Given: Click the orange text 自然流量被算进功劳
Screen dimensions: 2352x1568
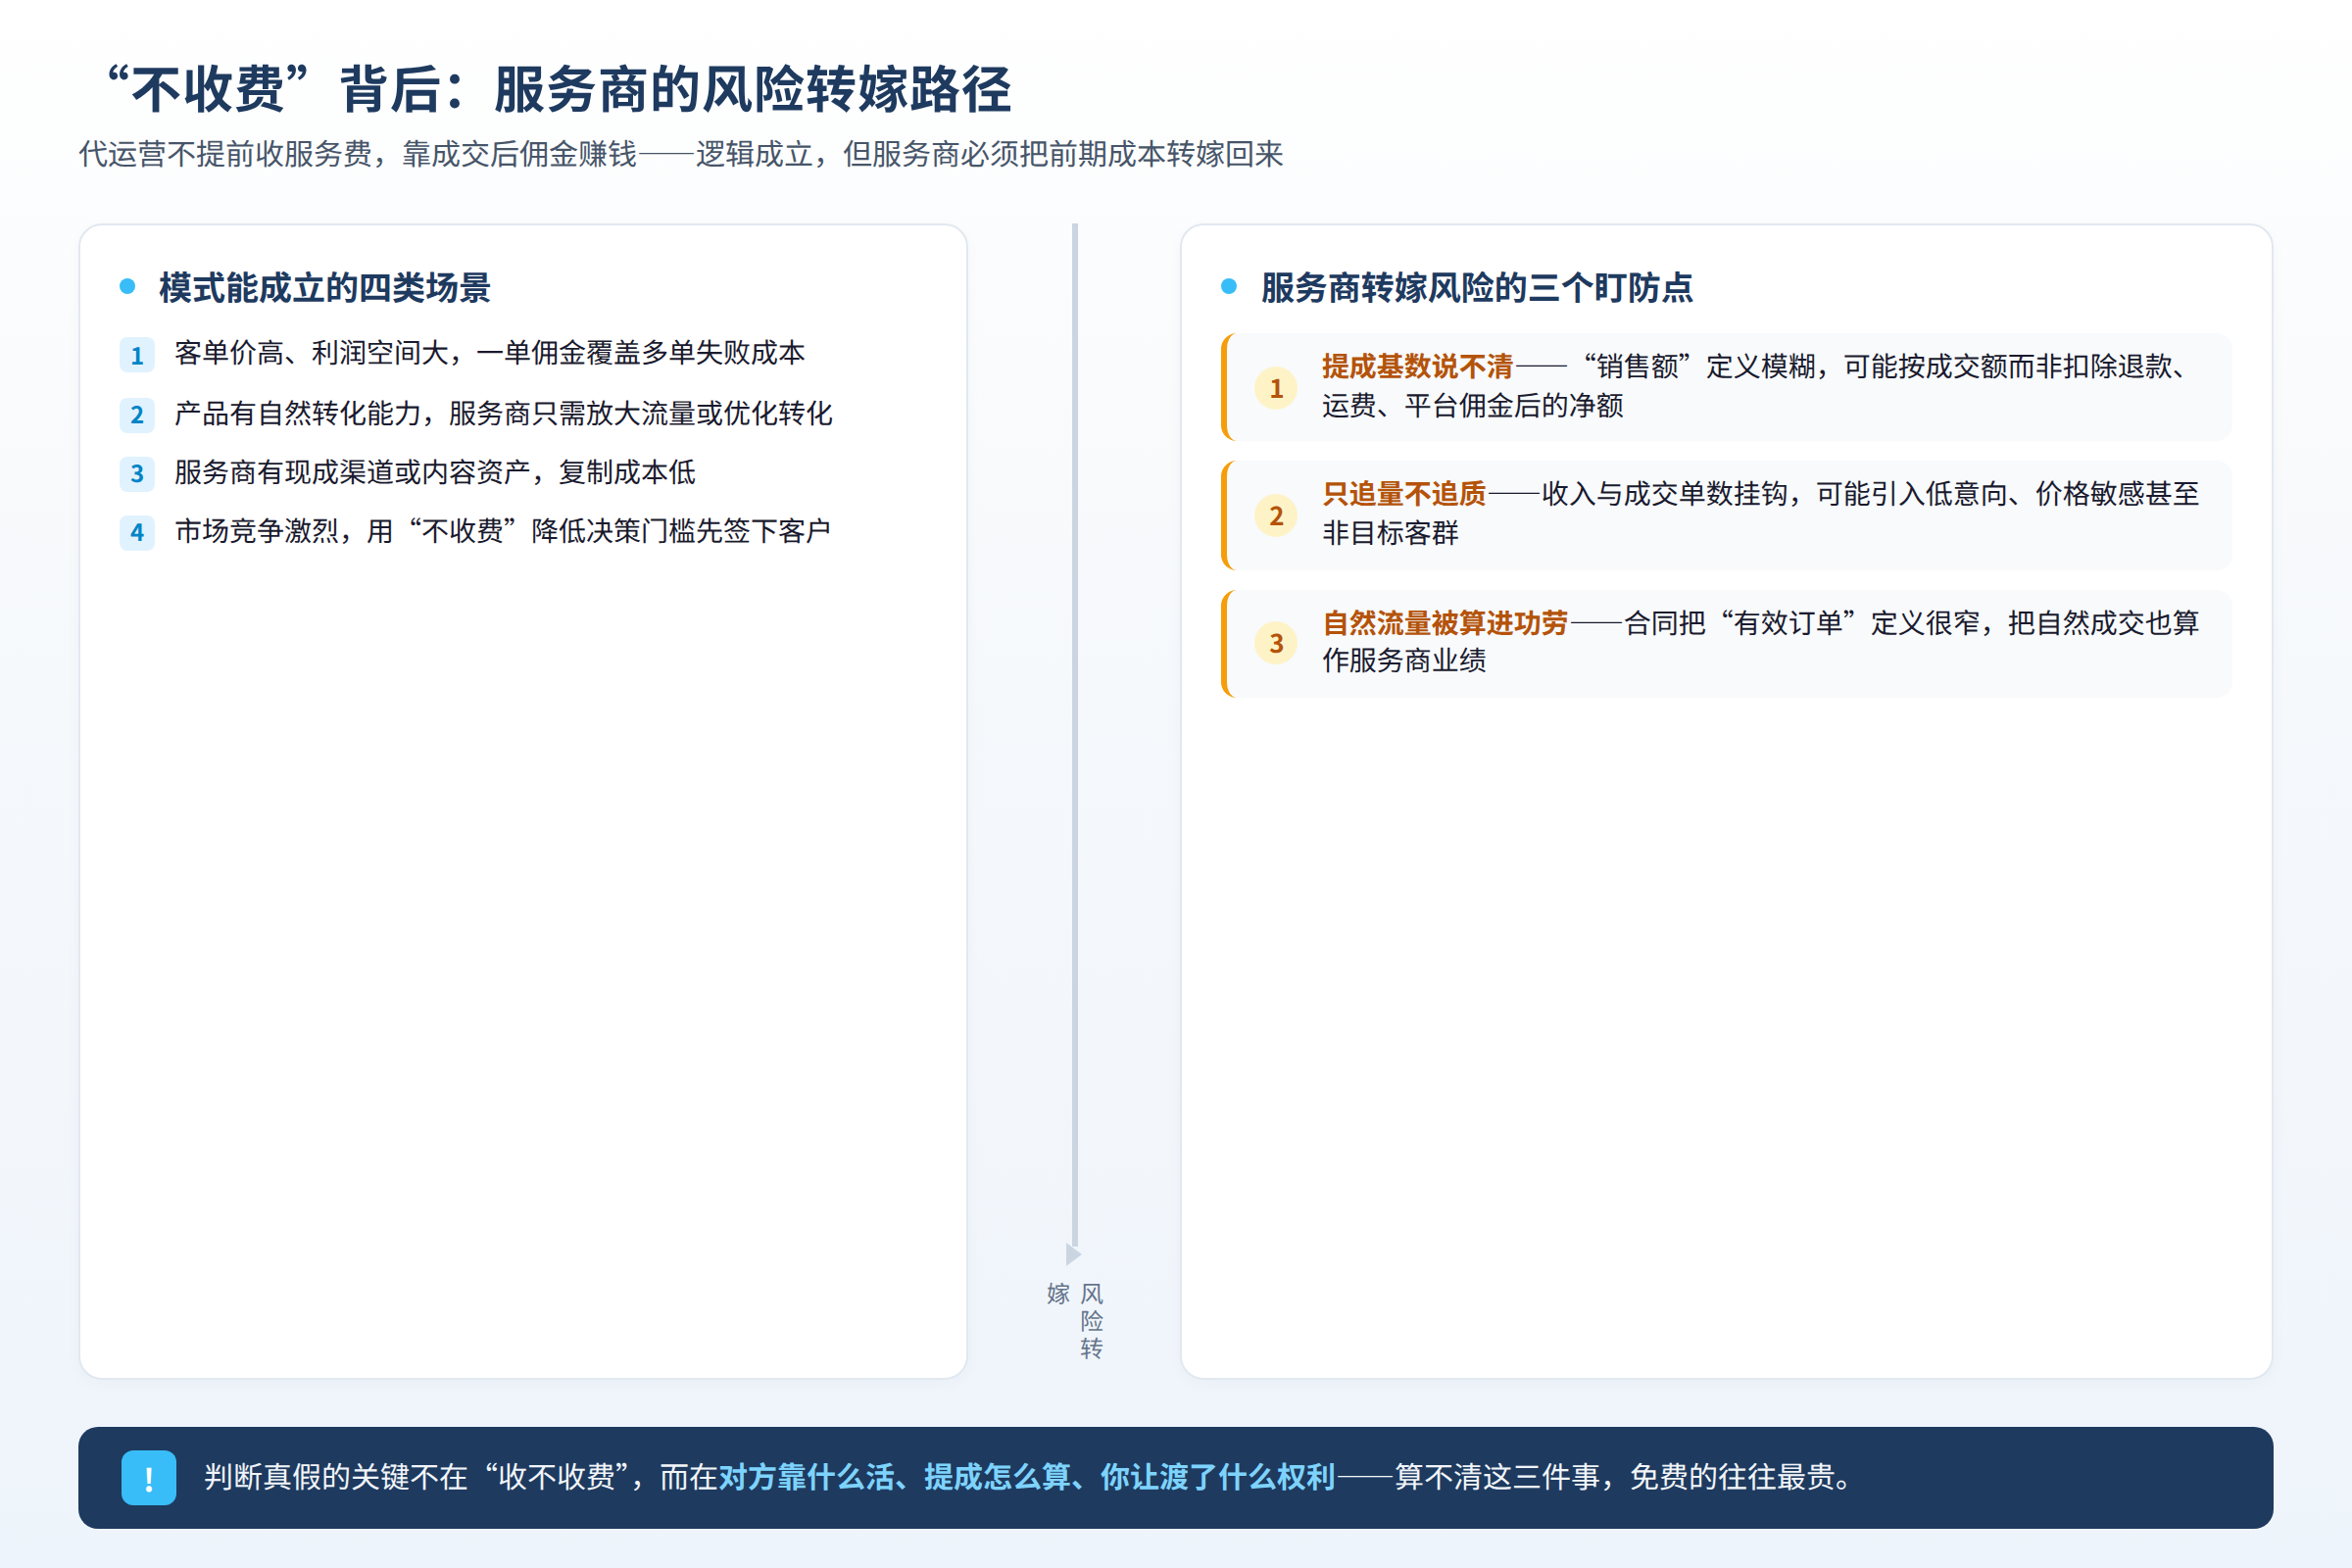Looking at the screenshot, I should click(1445, 623).
